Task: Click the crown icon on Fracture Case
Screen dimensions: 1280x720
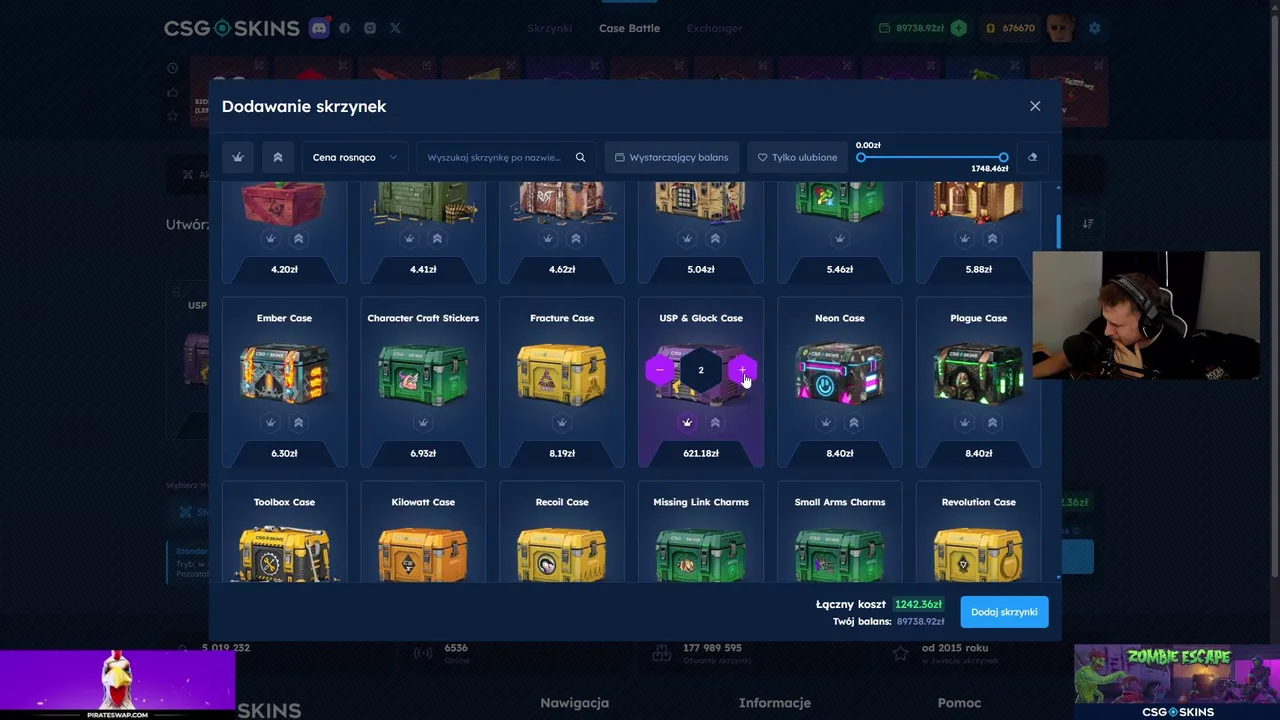Action: (x=562, y=422)
